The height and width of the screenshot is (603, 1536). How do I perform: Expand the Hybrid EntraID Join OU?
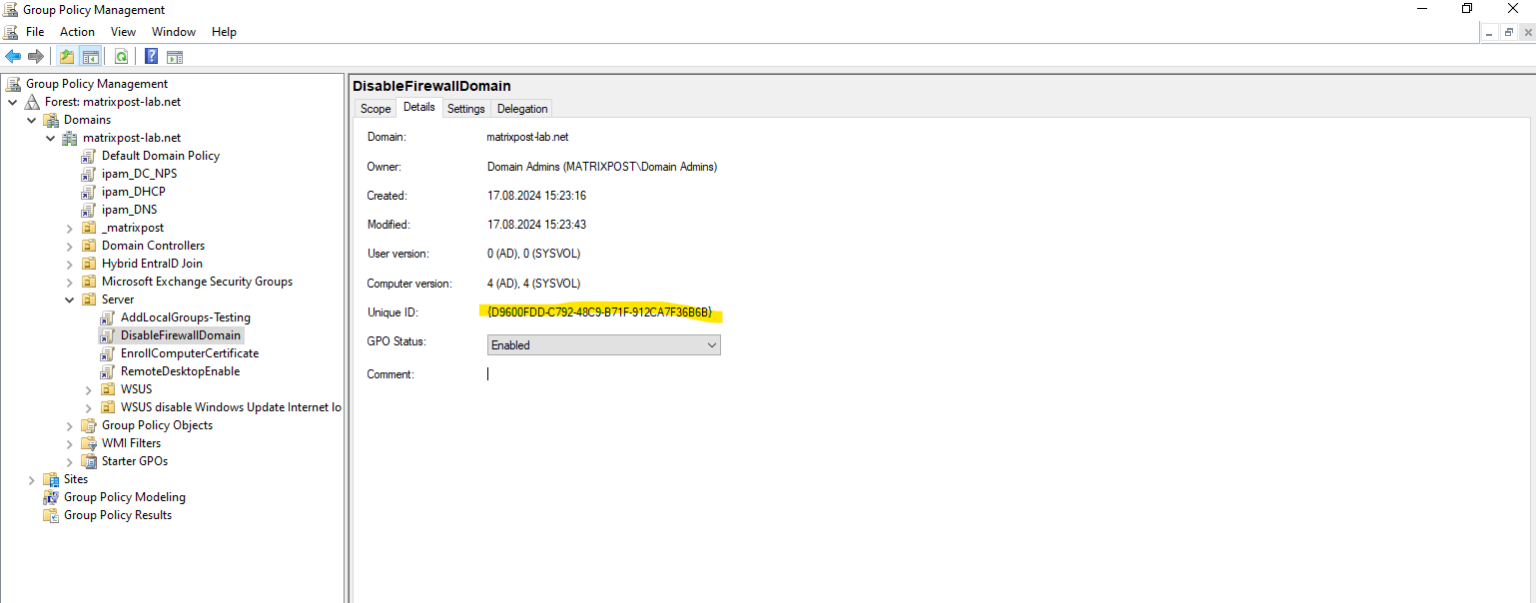click(70, 264)
